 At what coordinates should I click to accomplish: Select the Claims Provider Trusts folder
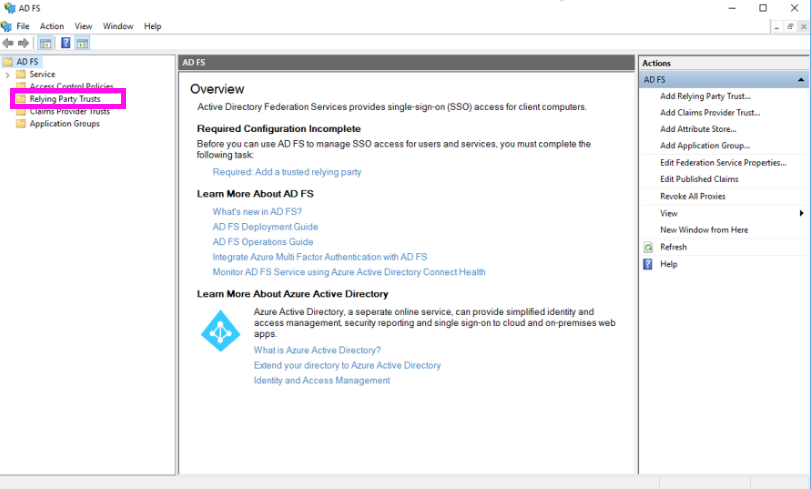click(x=69, y=111)
